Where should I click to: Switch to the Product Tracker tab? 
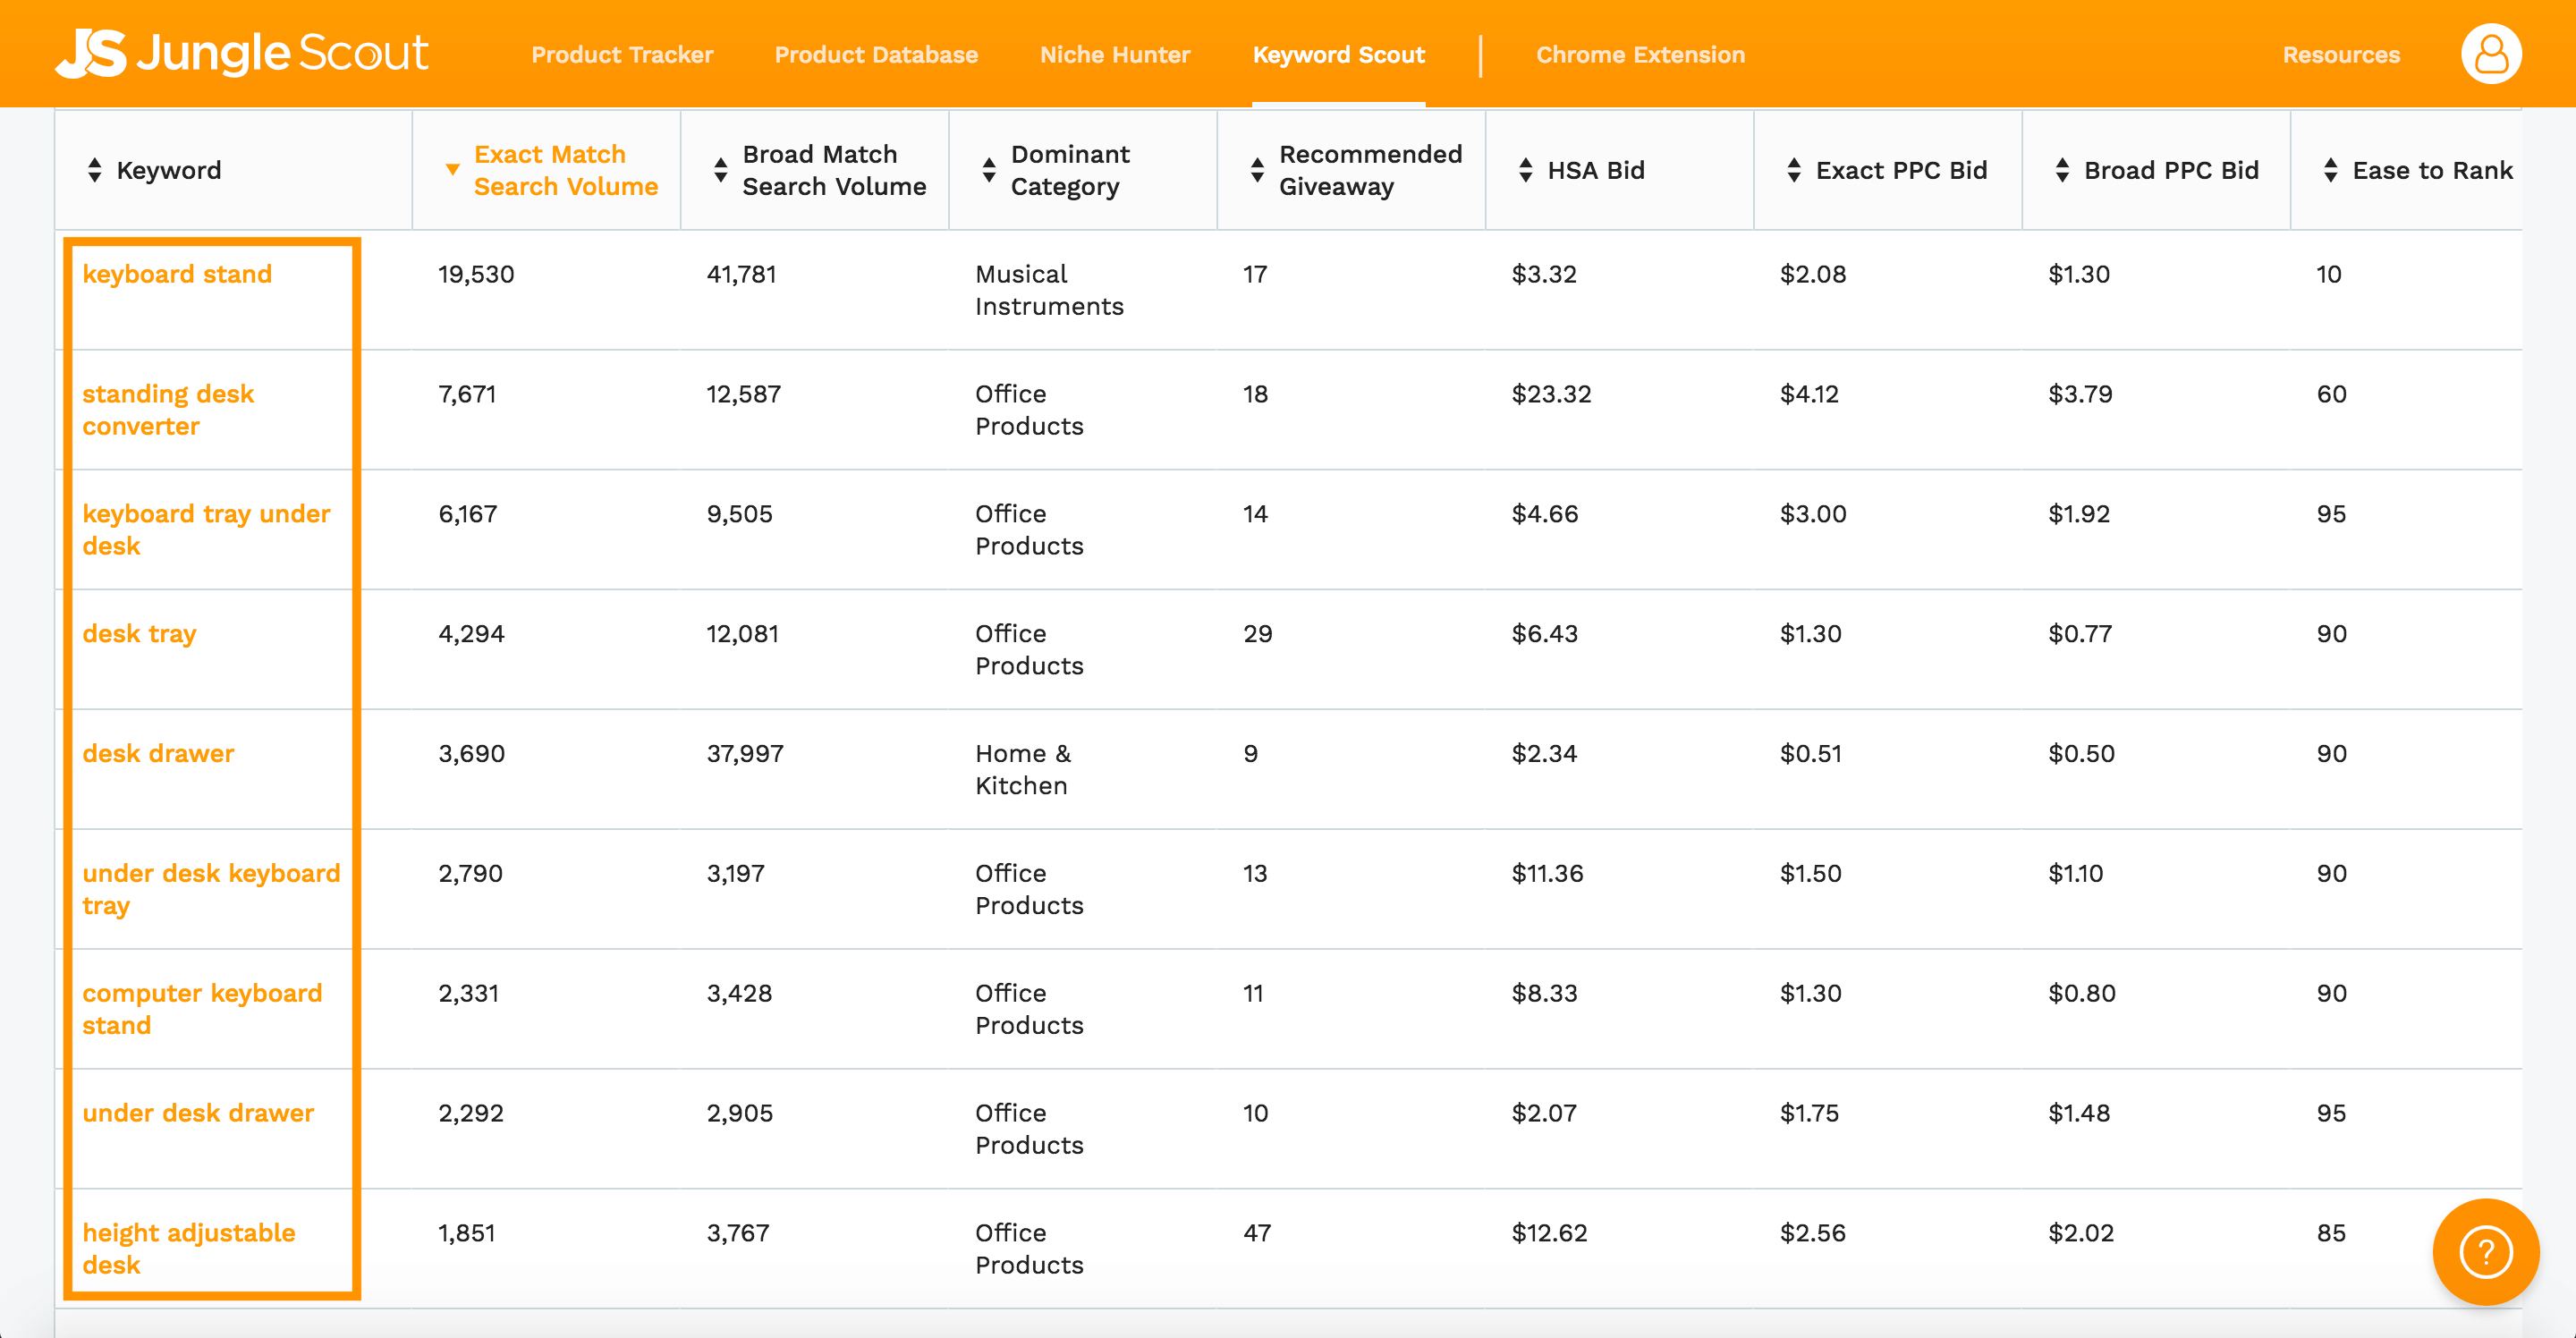[622, 55]
